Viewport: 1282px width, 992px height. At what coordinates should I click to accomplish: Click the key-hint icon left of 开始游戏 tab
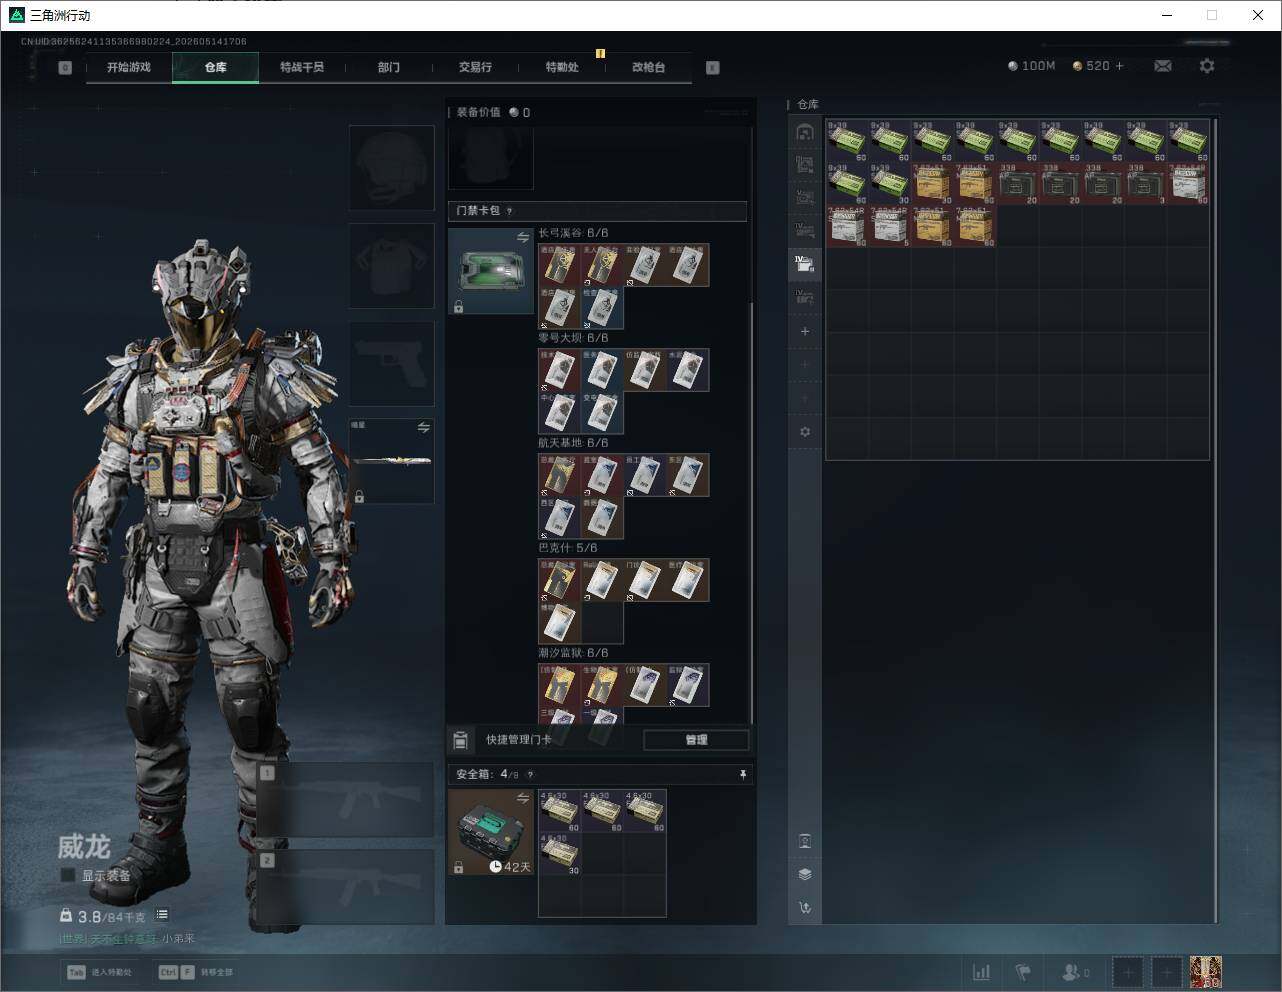pos(65,67)
